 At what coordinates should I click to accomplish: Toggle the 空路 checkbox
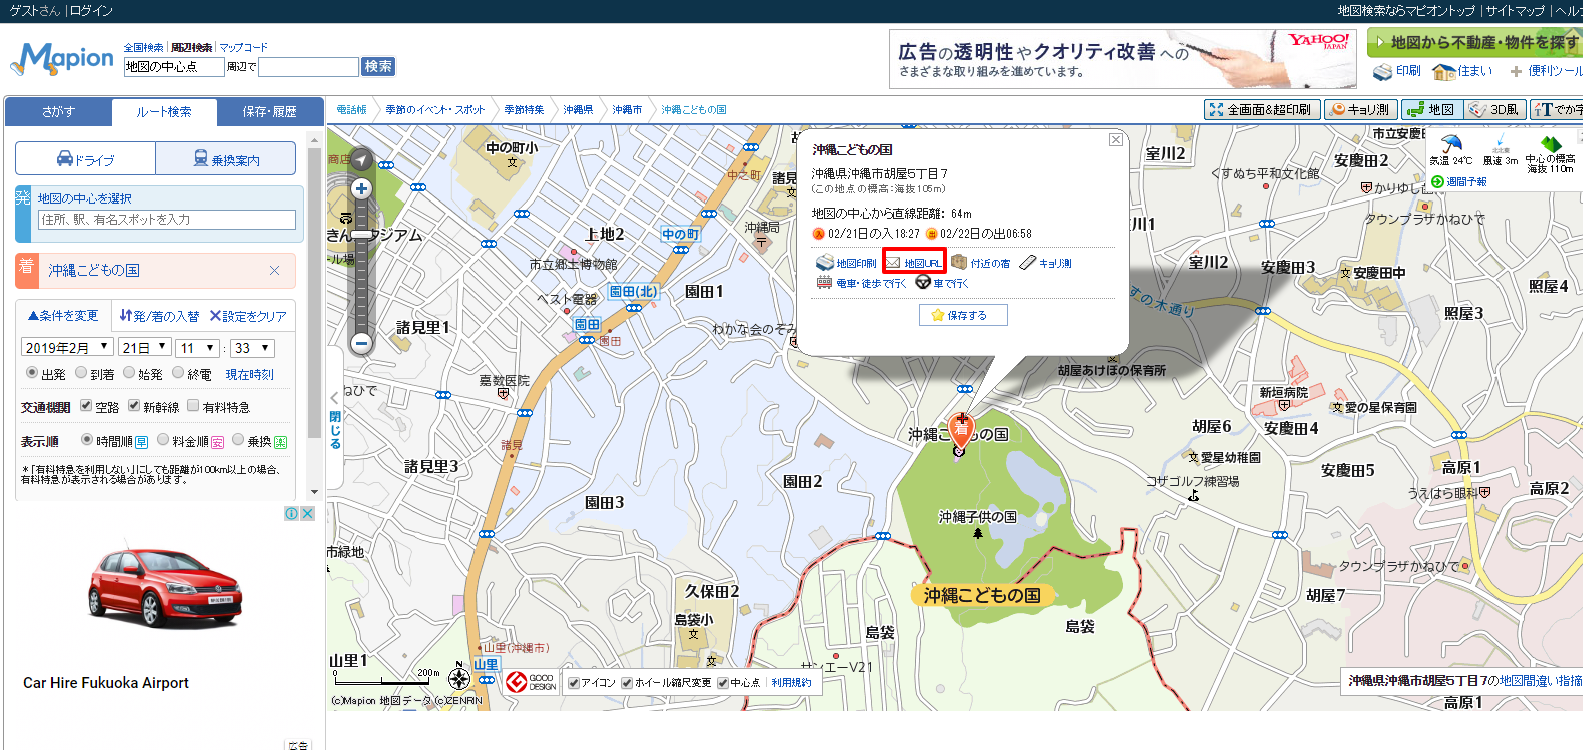click(x=86, y=406)
